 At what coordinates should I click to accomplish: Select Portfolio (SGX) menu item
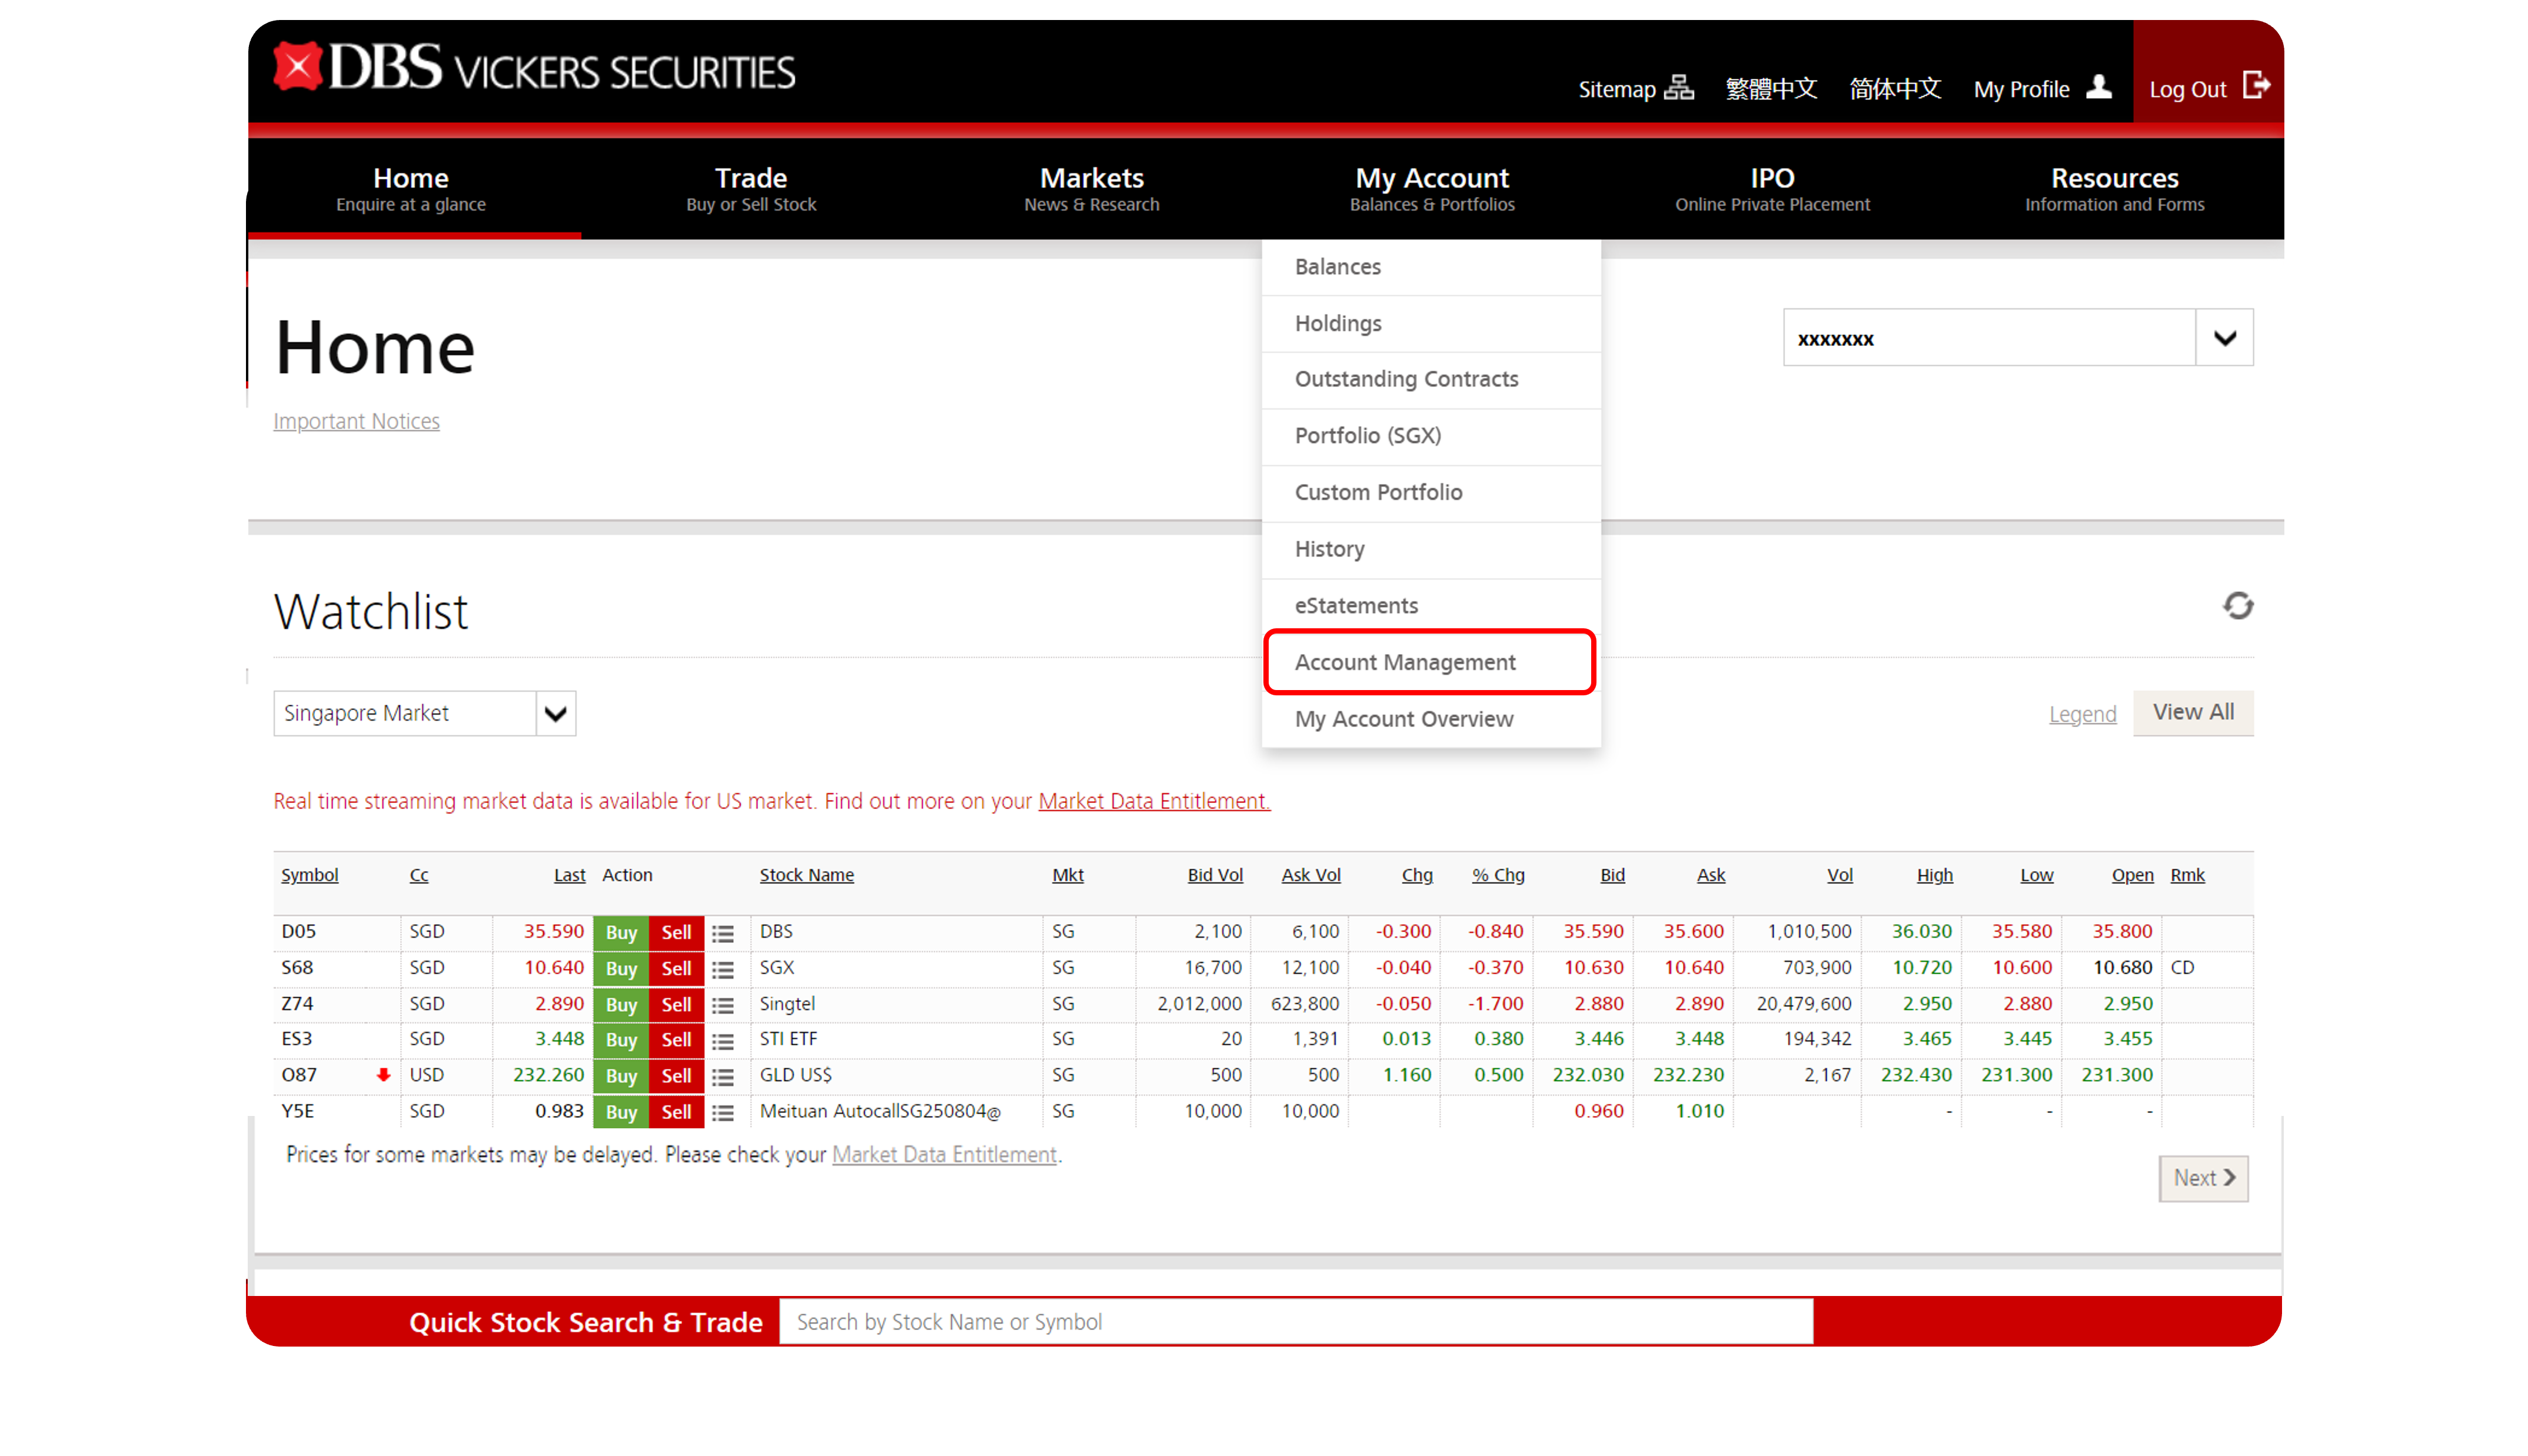tap(1431, 437)
